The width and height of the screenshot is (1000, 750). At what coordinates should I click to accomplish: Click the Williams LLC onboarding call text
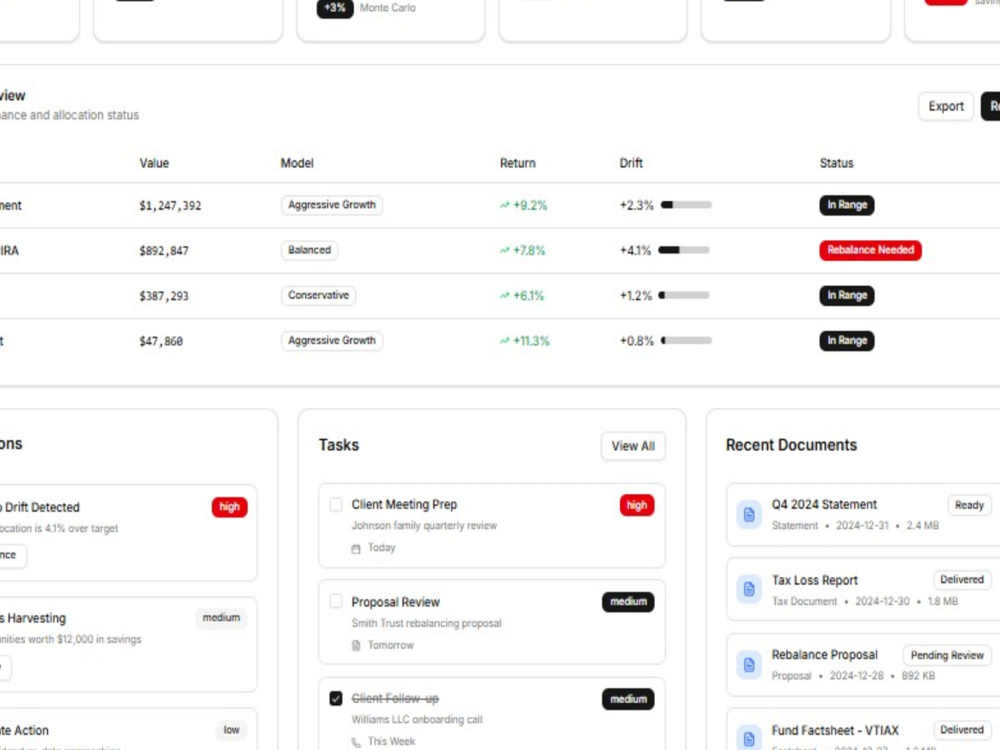click(x=416, y=719)
